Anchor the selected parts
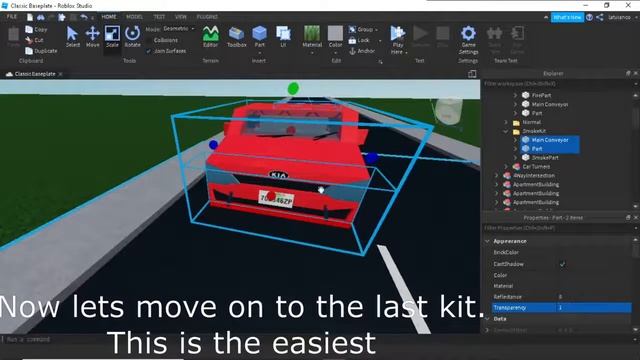Screen dimensions: 640x360 click(x=362, y=51)
